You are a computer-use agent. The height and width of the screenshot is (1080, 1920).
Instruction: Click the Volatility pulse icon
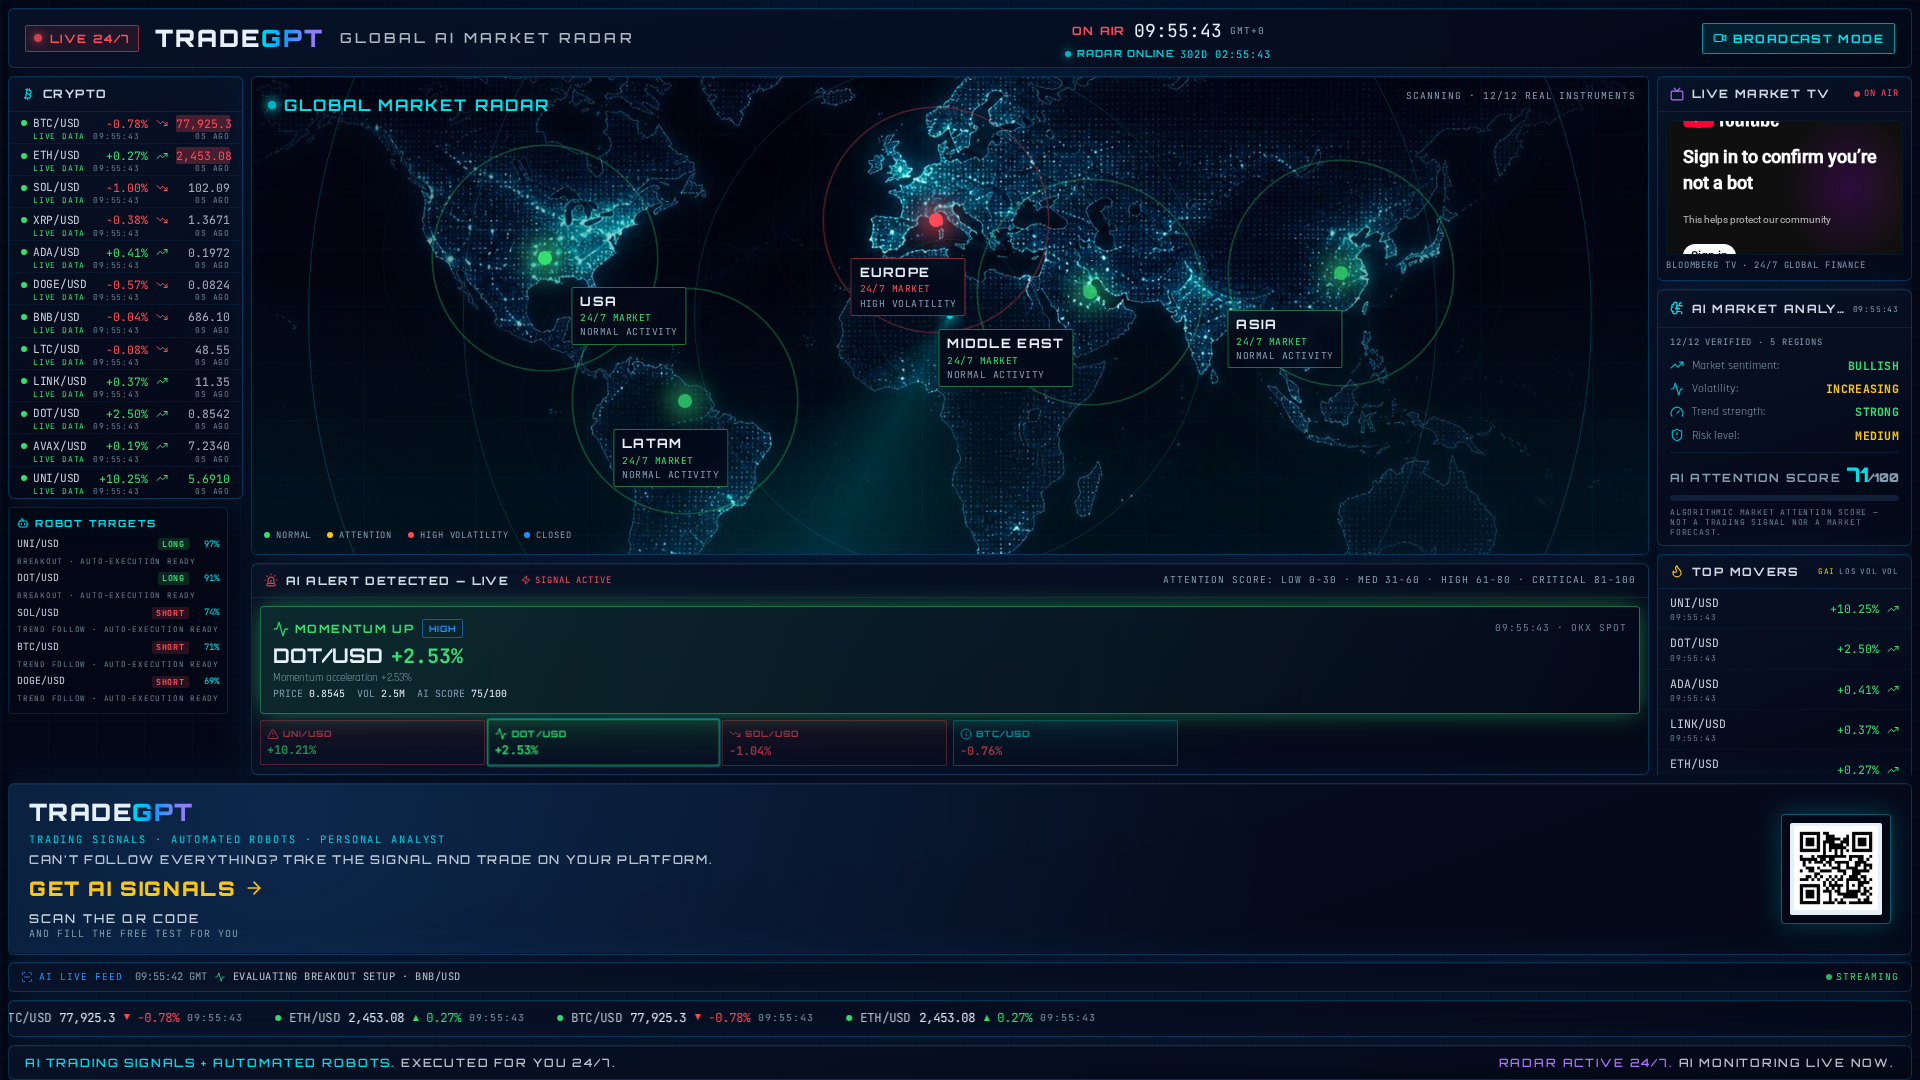pyautogui.click(x=1677, y=389)
